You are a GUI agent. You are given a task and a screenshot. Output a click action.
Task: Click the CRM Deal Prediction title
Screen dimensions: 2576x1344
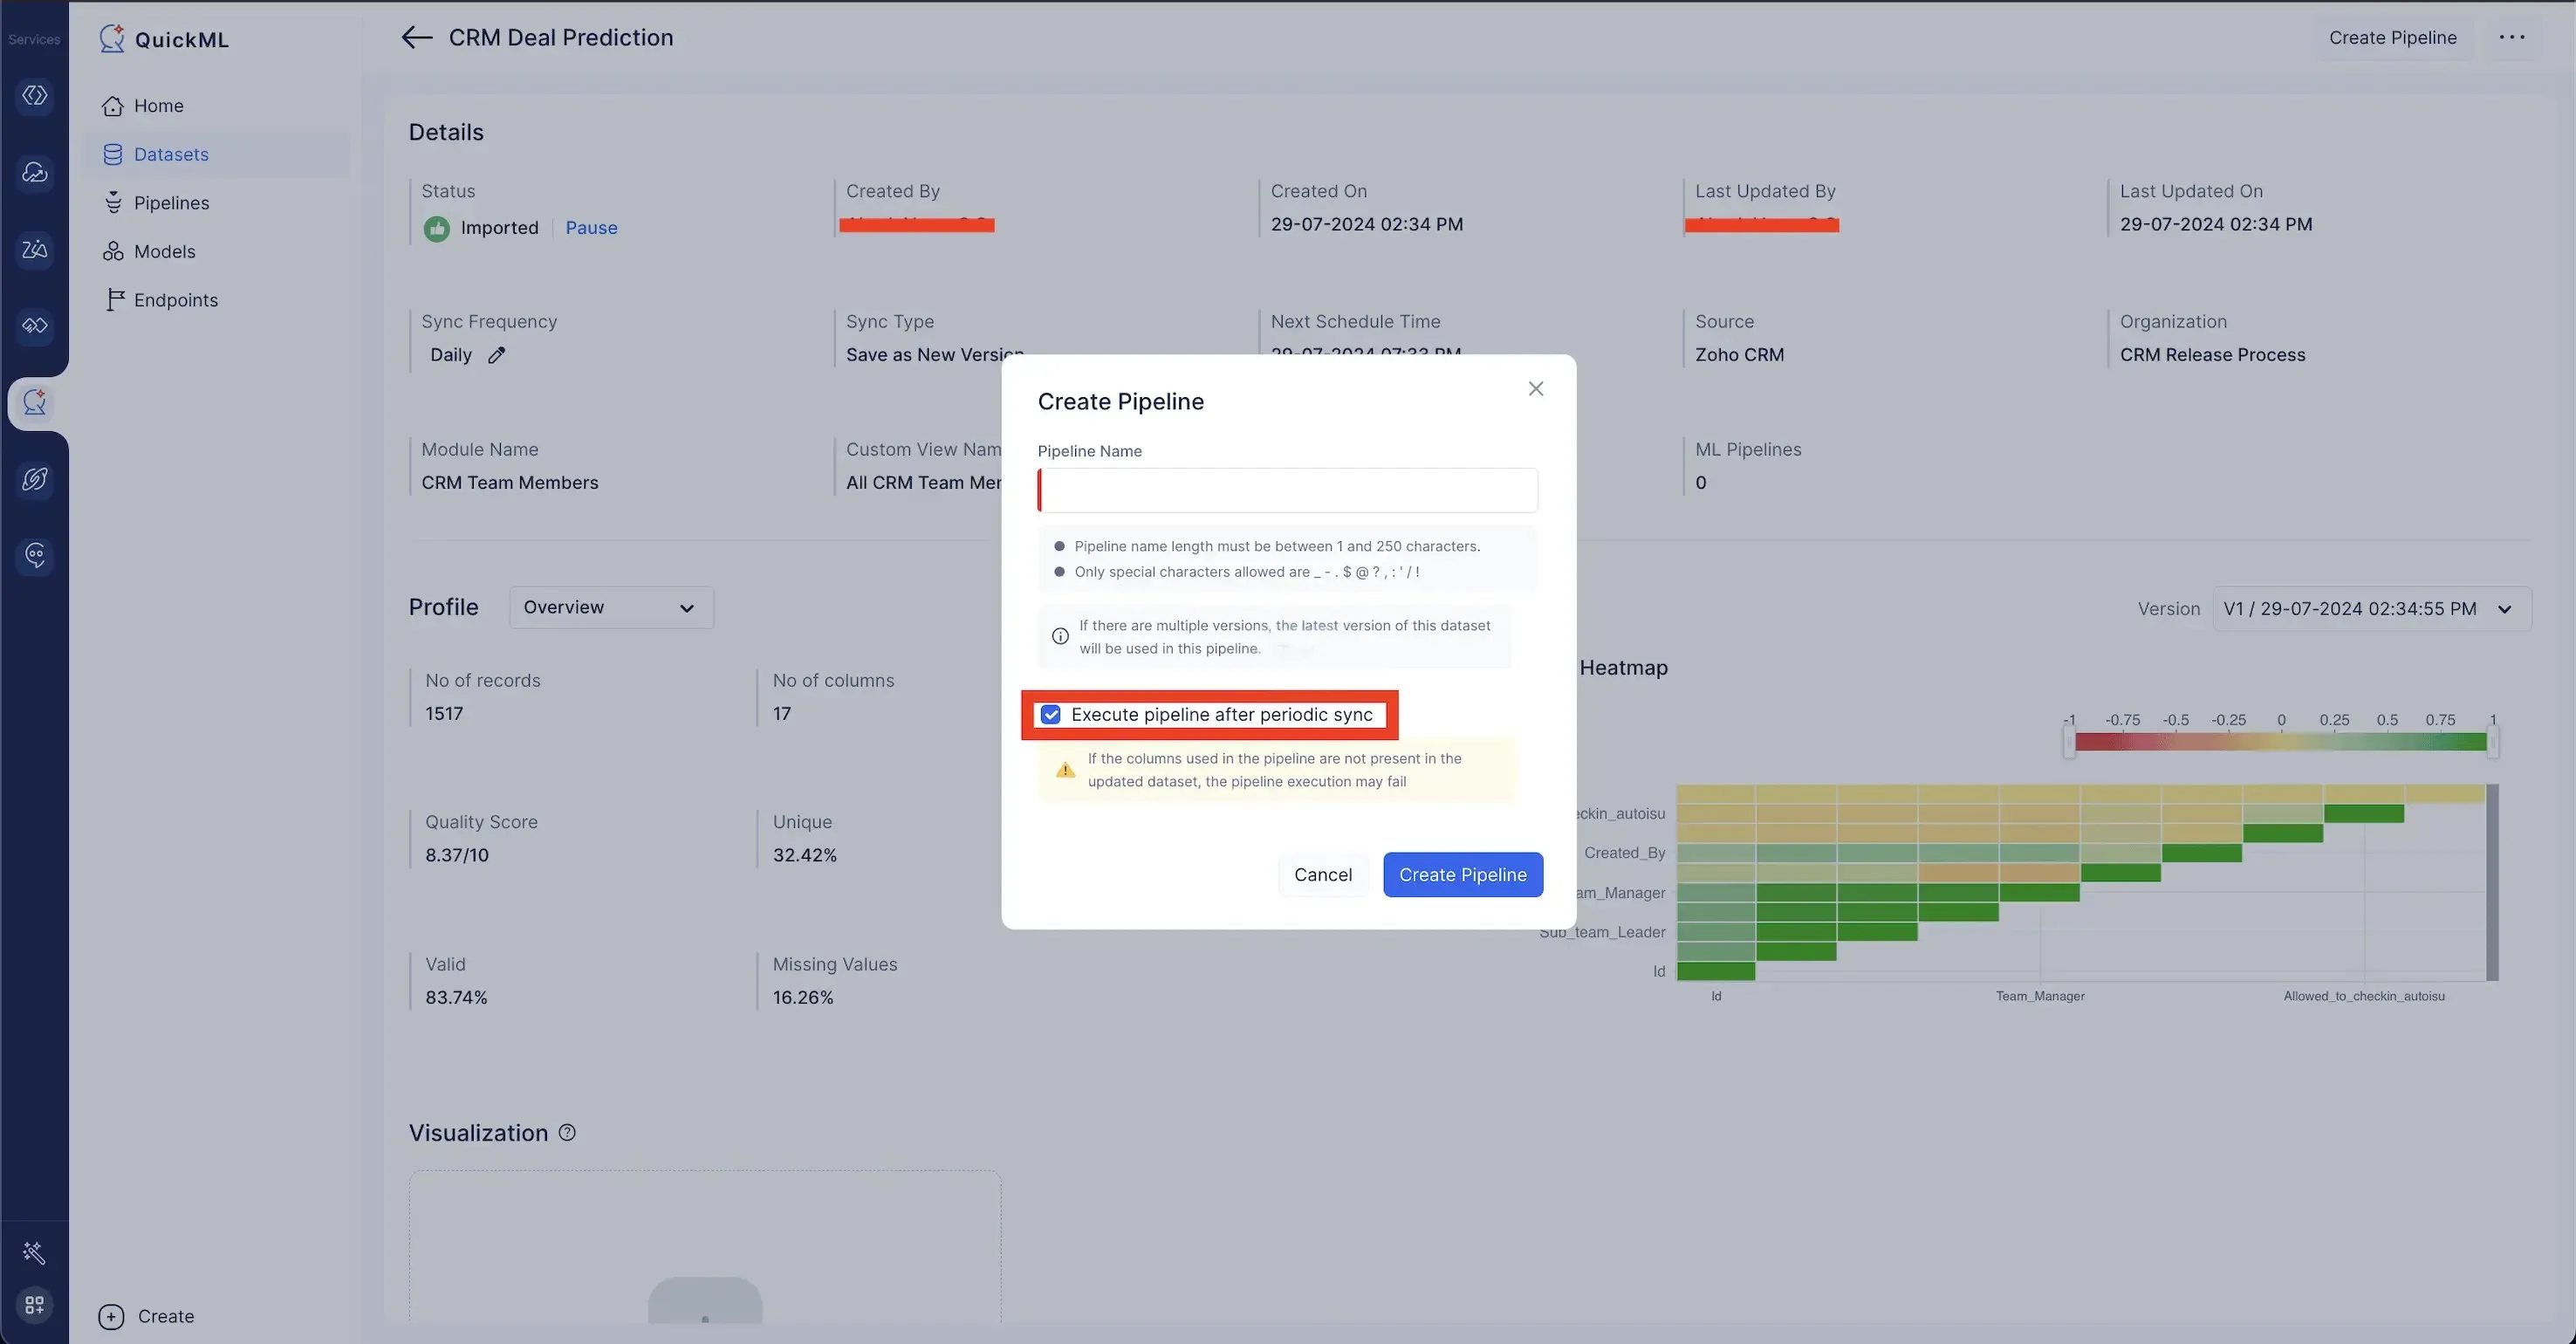(x=560, y=38)
